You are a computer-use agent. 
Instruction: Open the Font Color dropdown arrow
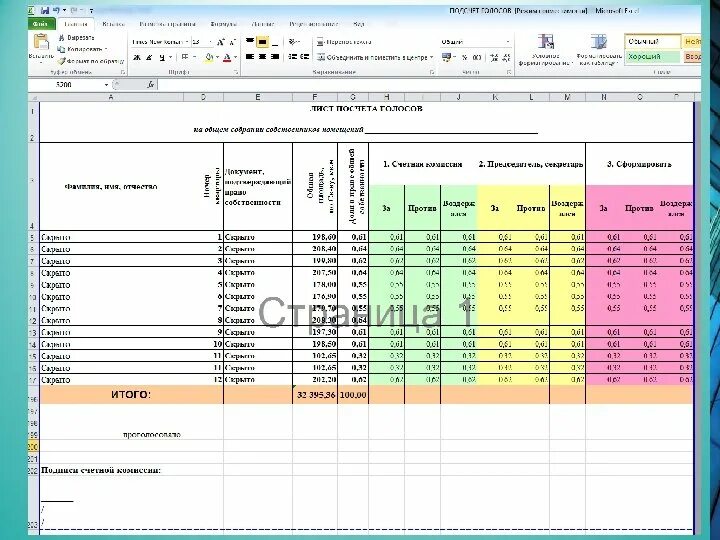tap(235, 57)
